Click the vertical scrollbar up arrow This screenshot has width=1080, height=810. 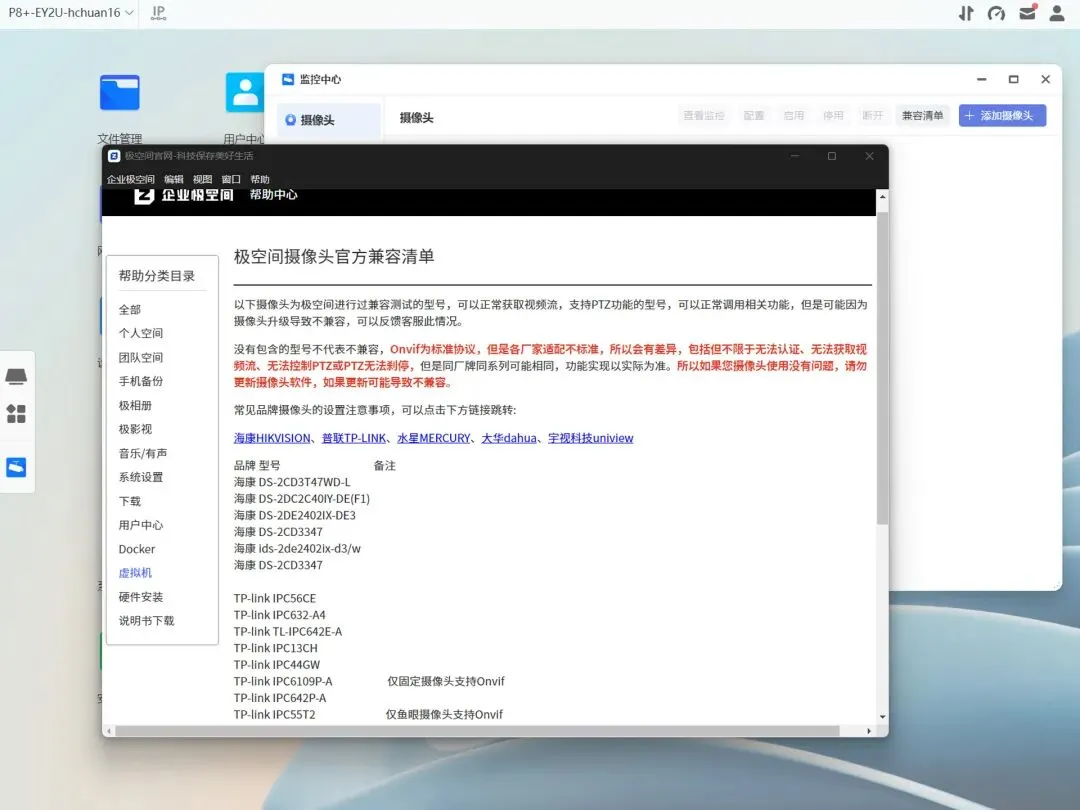click(882, 197)
